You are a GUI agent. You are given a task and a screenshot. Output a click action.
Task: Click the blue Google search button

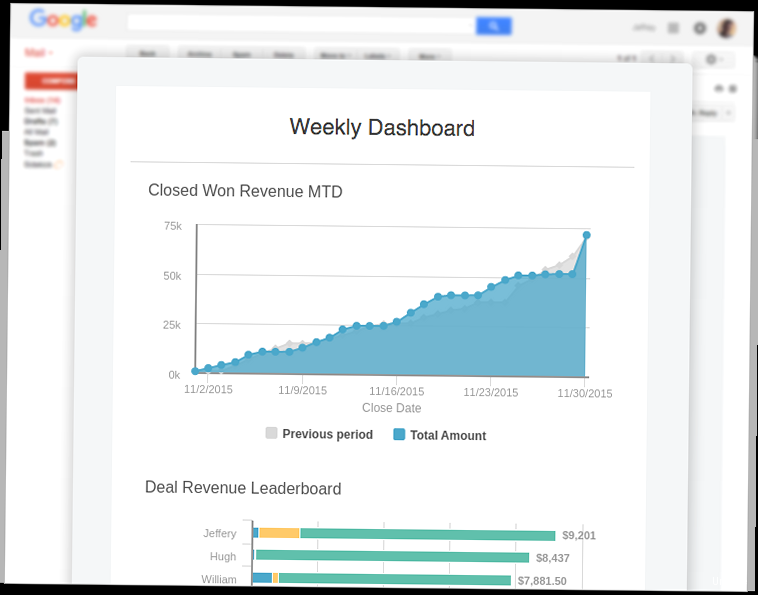coord(494,26)
